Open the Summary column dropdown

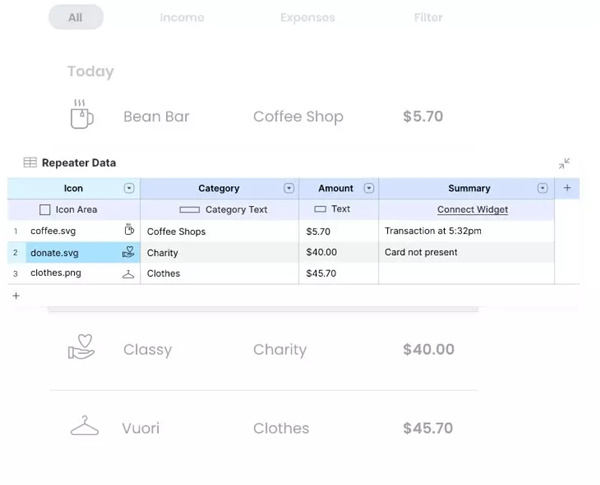point(543,188)
